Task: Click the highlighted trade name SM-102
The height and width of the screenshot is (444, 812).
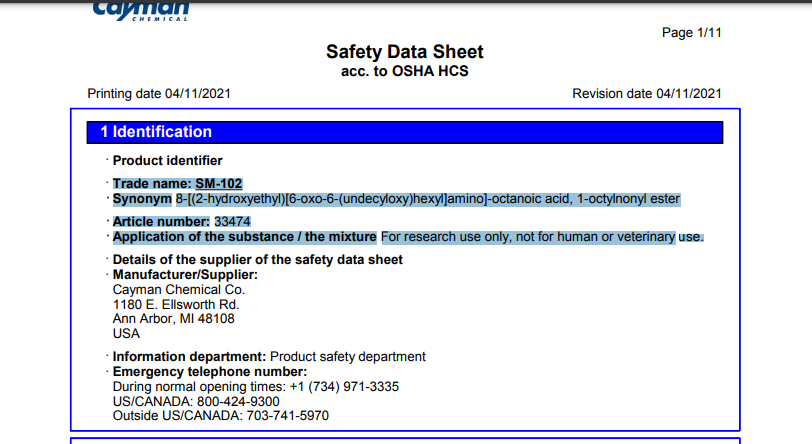Action: pyautogui.click(x=218, y=183)
